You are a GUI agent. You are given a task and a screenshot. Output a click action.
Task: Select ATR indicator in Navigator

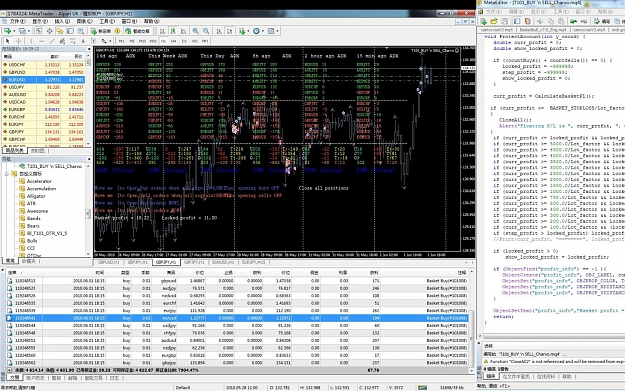click(x=31, y=204)
